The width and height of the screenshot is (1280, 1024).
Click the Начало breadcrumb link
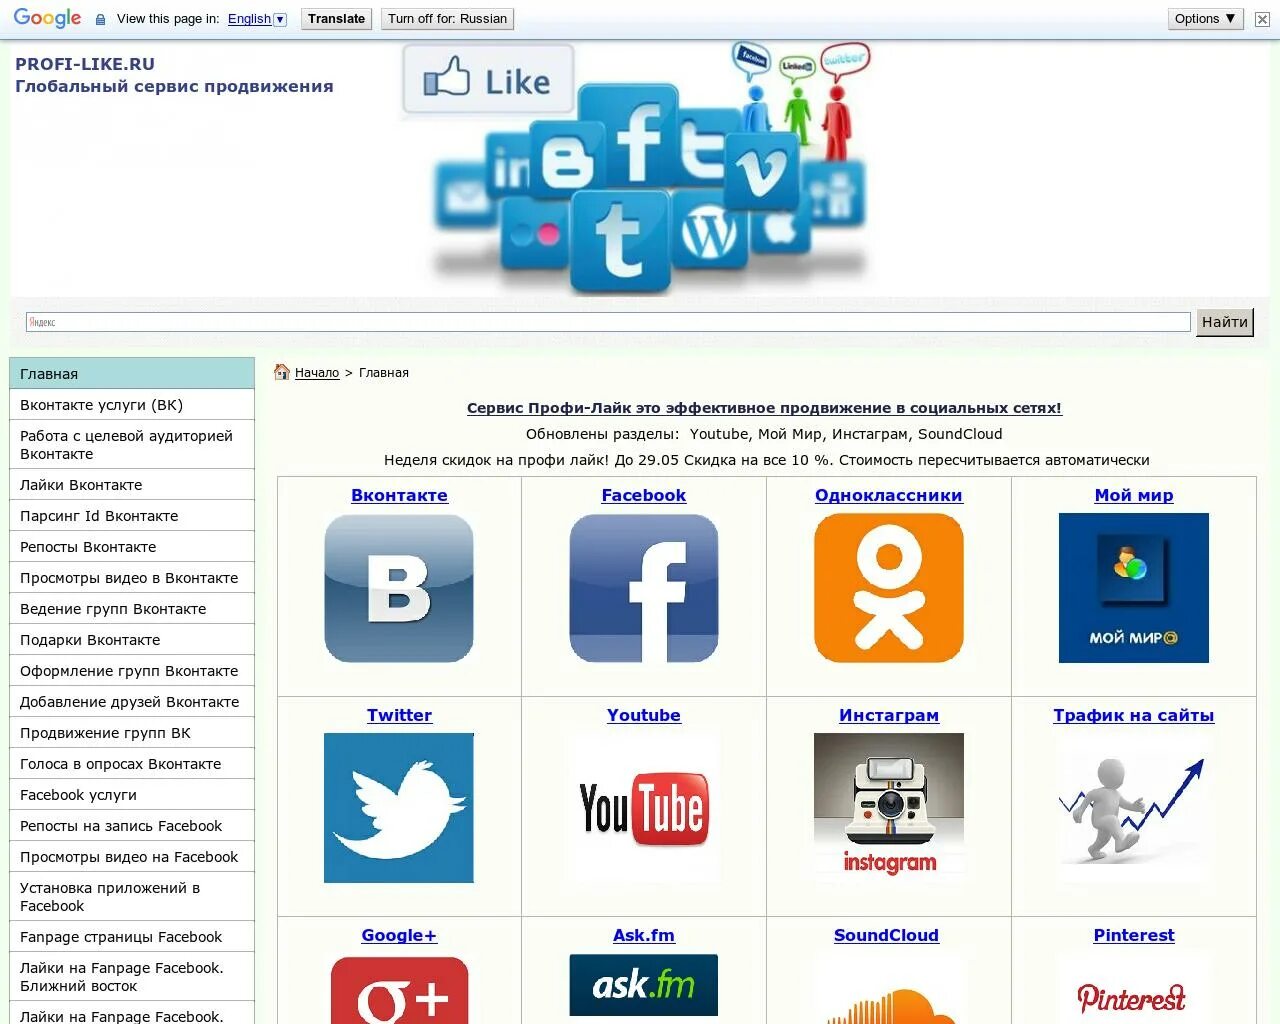coord(317,373)
